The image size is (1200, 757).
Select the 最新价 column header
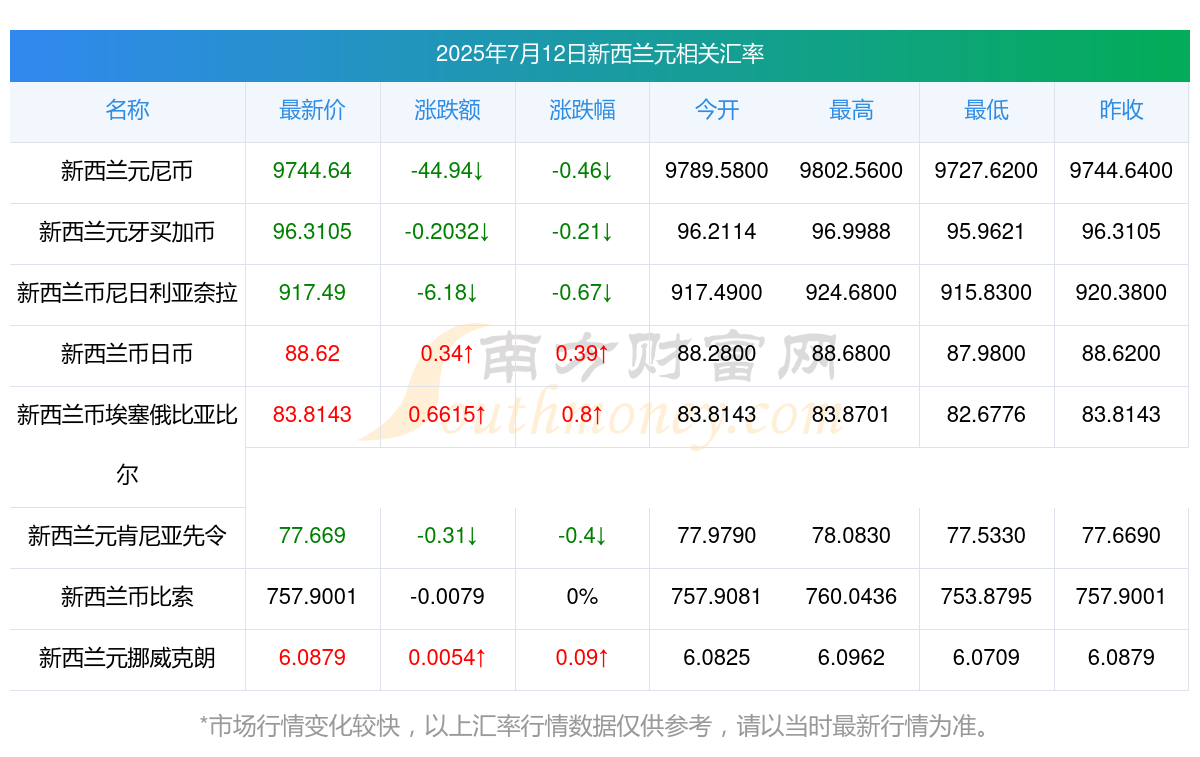[x=312, y=110]
